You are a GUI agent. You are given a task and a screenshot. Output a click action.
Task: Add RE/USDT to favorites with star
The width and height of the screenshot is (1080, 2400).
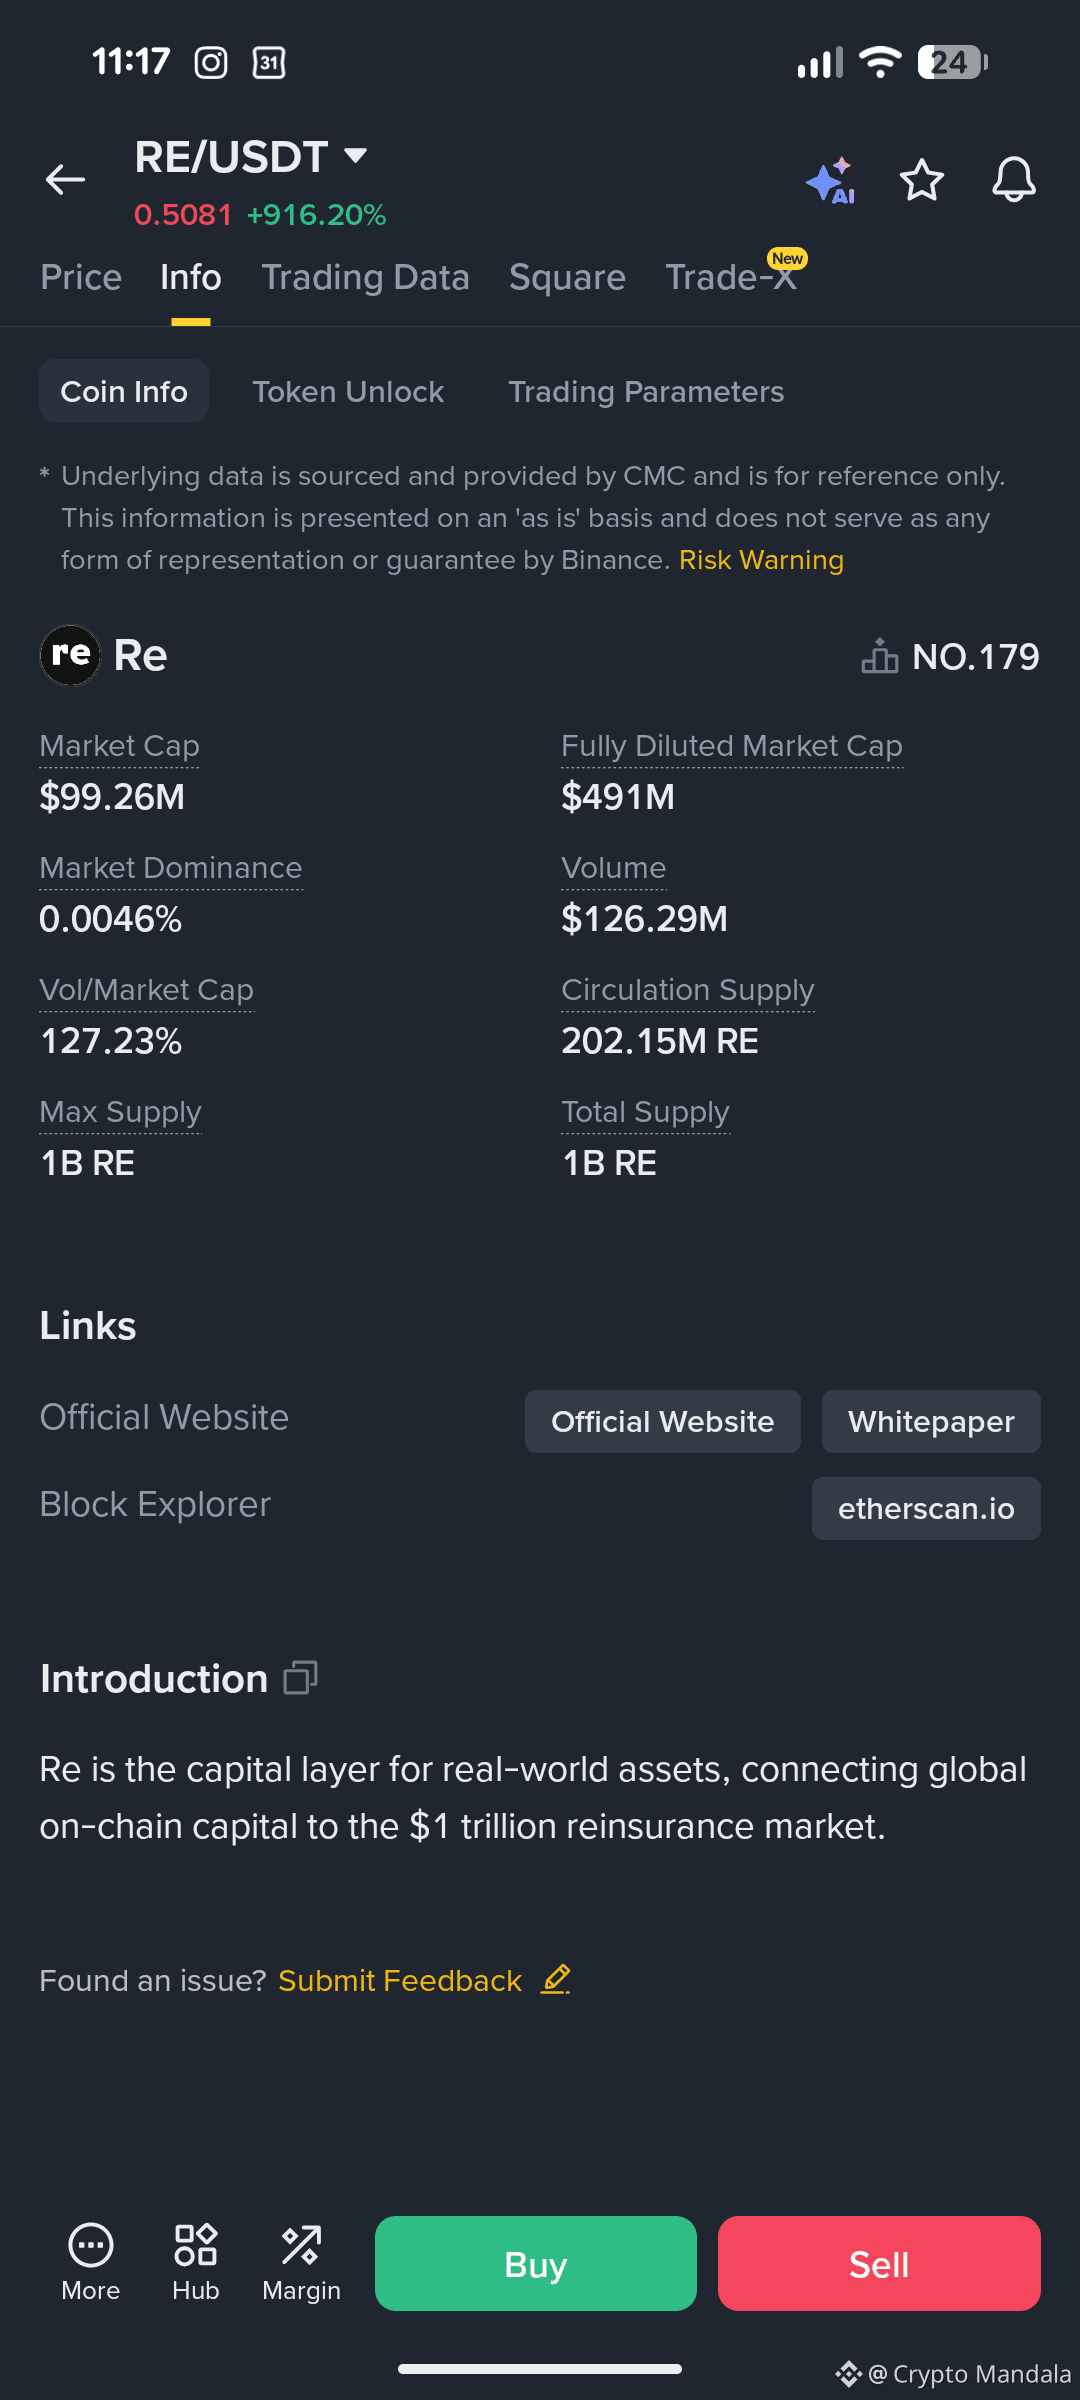point(921,180)
